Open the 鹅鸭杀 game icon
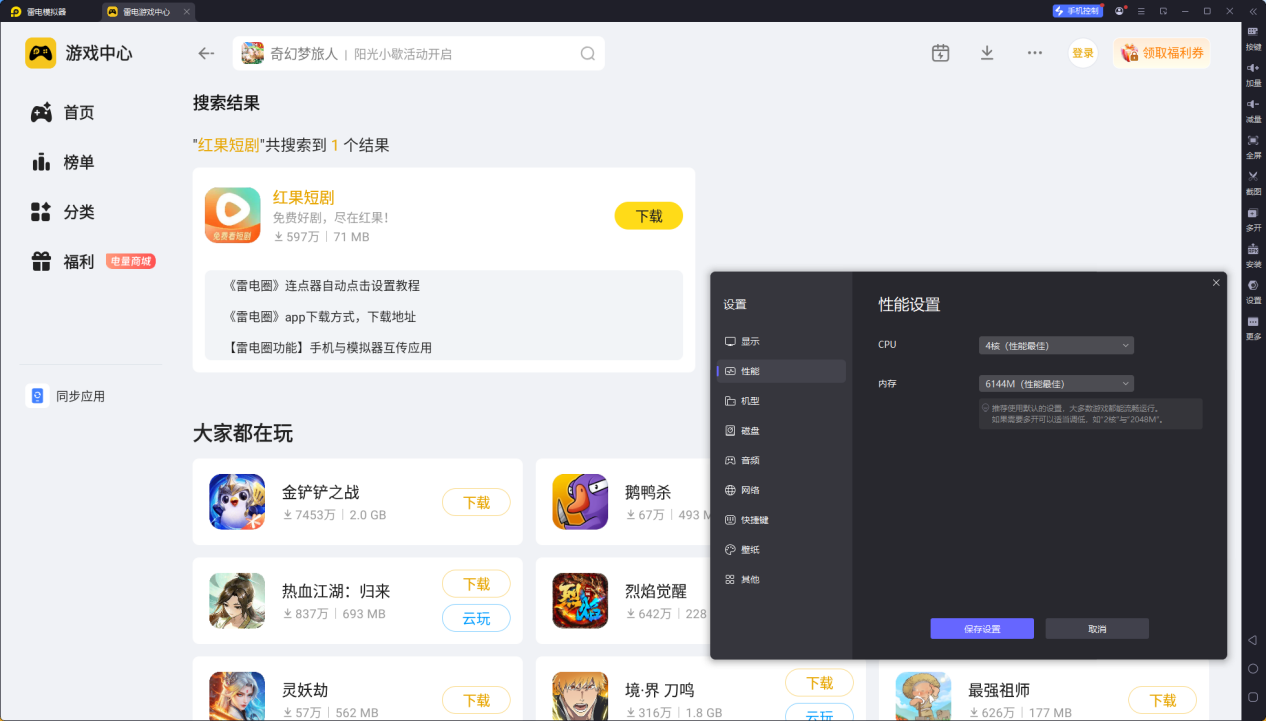The image size is (1266, 721). (x=580, y=502)
